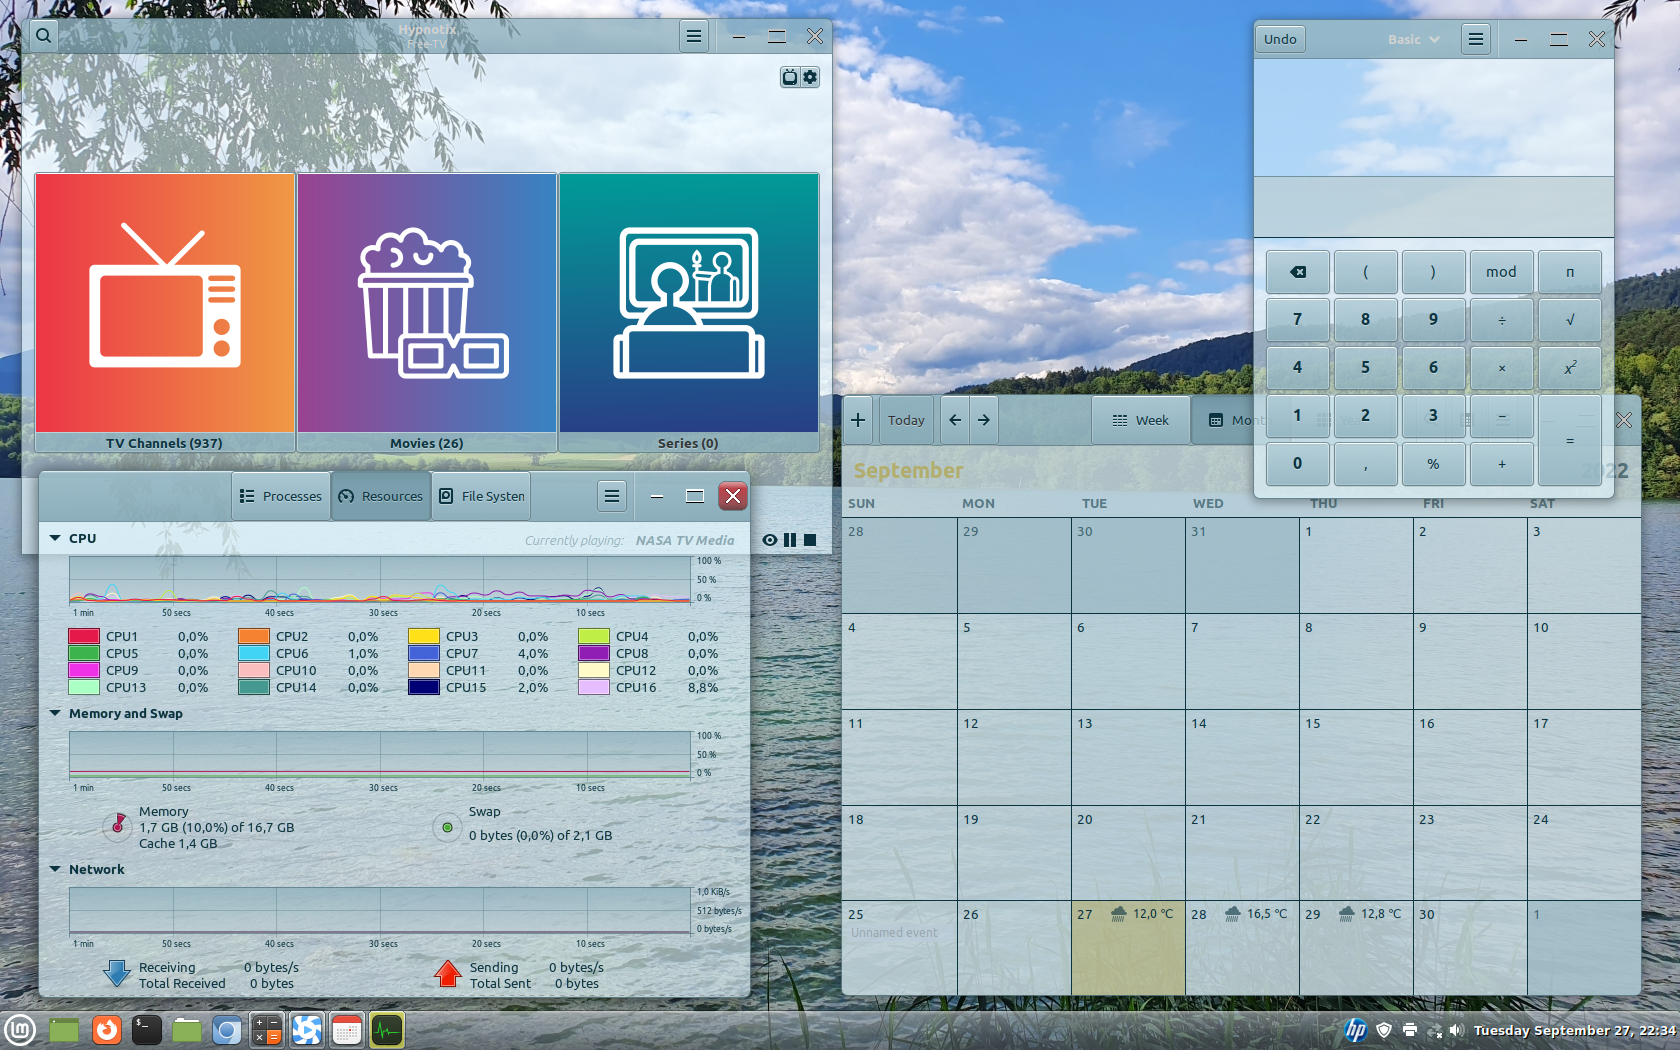Viewport: 1680px width, 1050px height.
Task: Open the Unnamed event on September 25
Action: [895, 932]
